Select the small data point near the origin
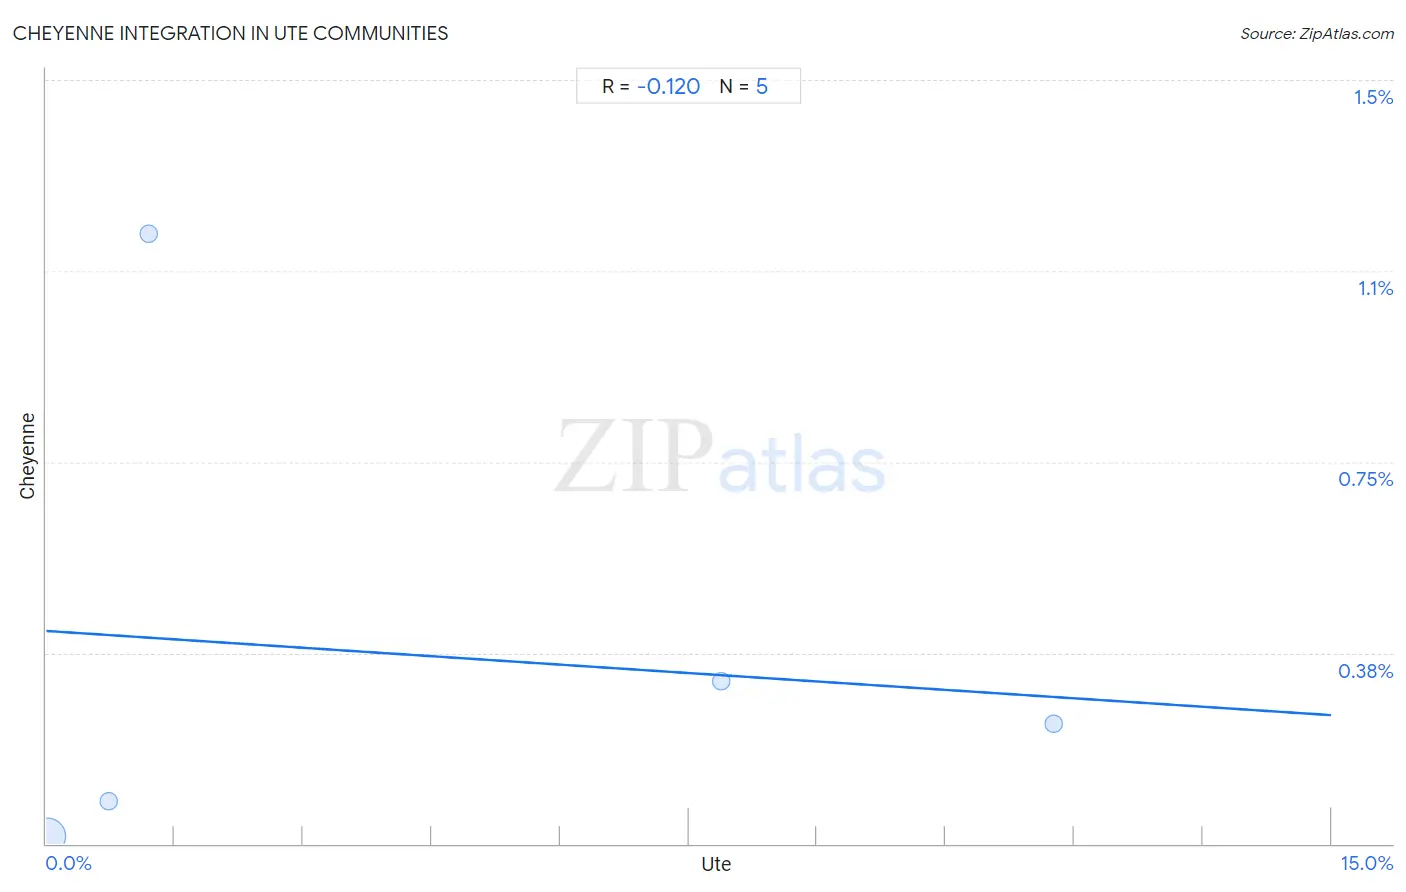The height and width of the screenshot is (892, 1406). (x=109, y=801)
